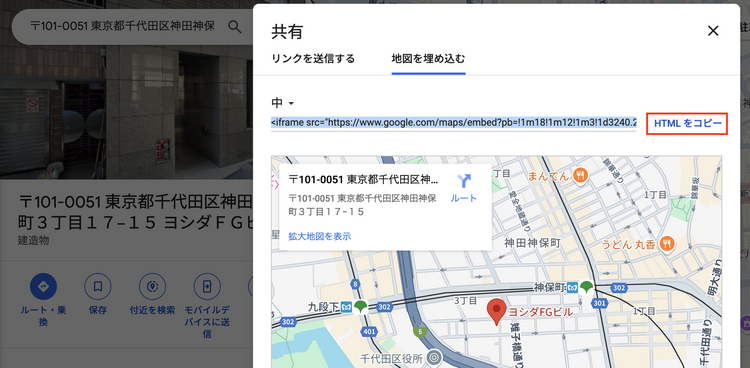Click the route 301 shield on map
Screen dimensions: 750x368
598,303
